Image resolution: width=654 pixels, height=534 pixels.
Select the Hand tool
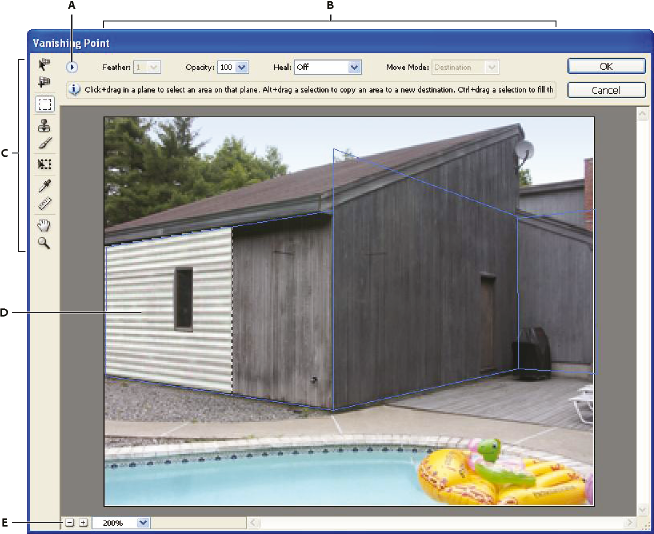point(44,225)
